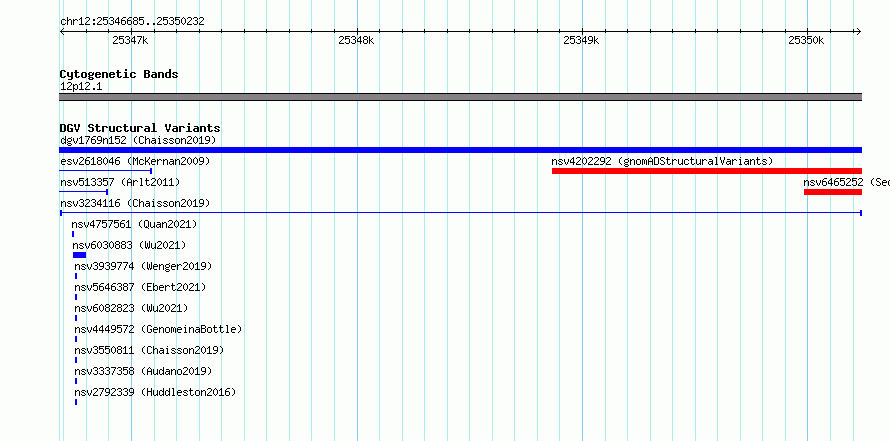Select the dgv1769n152 blue variant bar
The height and width of the screenshot is (441, 890).
(x=460, y=150)
